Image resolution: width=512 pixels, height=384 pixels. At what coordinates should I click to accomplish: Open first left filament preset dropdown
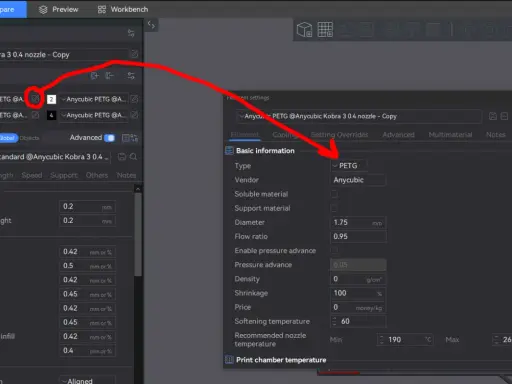[x=14, y=99]
